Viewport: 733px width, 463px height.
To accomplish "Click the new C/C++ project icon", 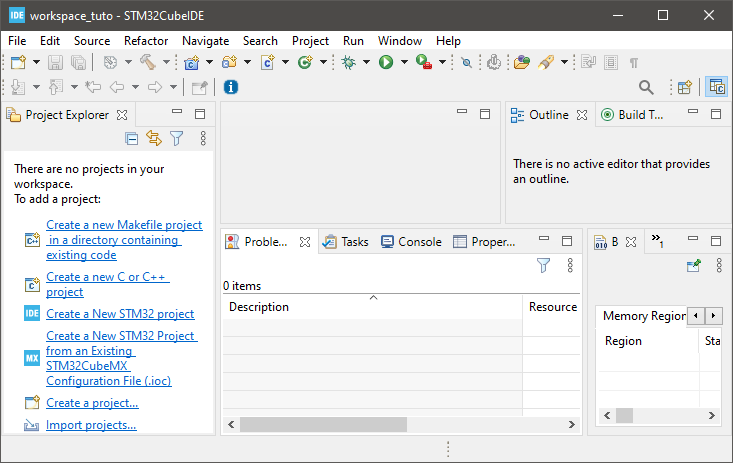I will pos(192,62).
